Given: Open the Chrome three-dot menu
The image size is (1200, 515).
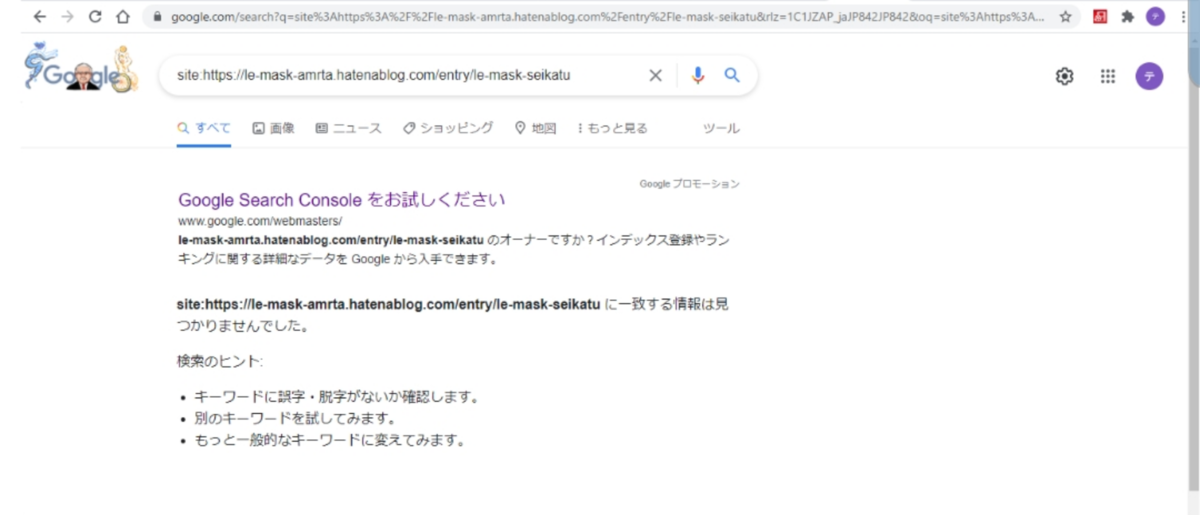Looking at the screenshot, I should pos(1182,17).
